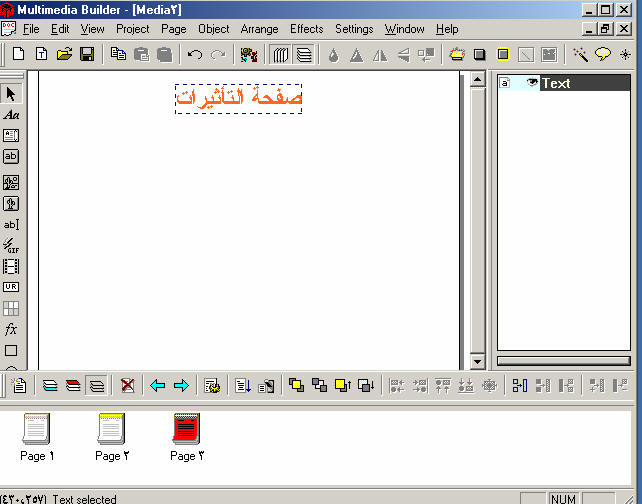Image resolution: width=642 pixels, height=504 pixels.
Task: Select the orange Arabic text object
Action: pos(239,99)
